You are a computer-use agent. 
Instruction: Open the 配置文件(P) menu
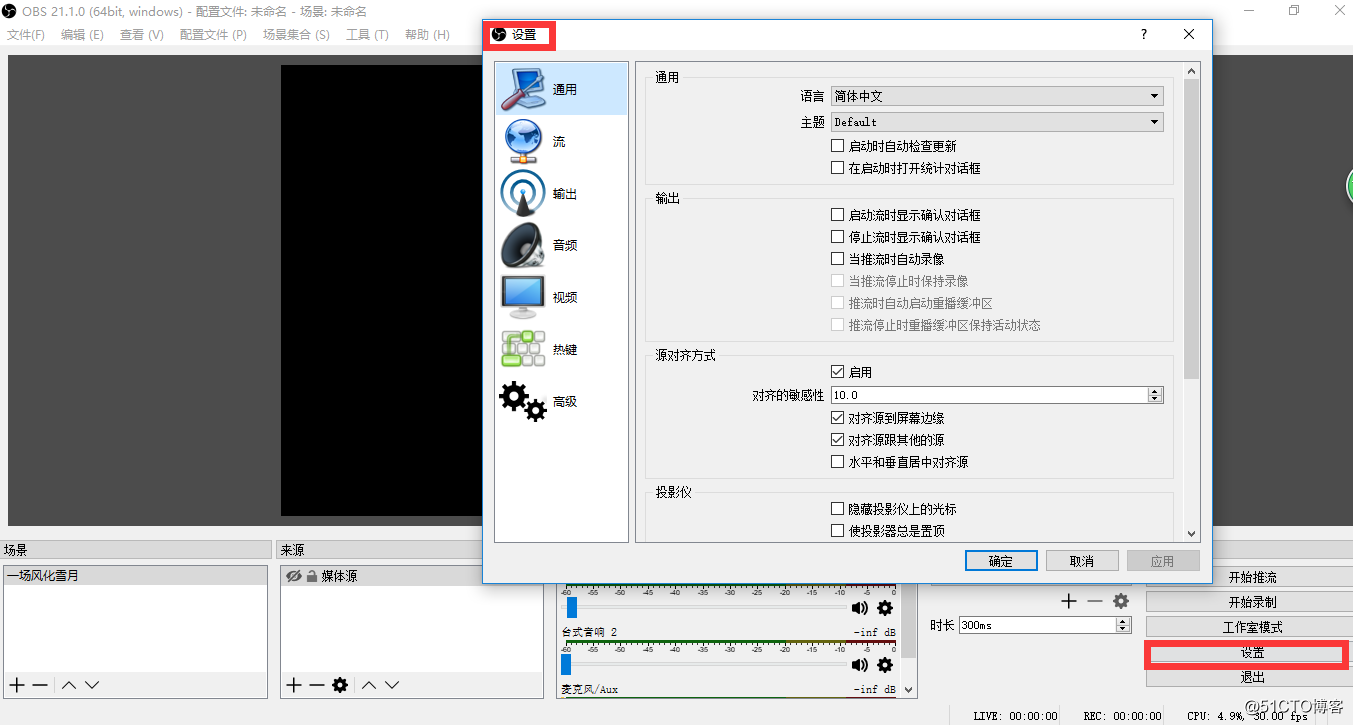213,34
